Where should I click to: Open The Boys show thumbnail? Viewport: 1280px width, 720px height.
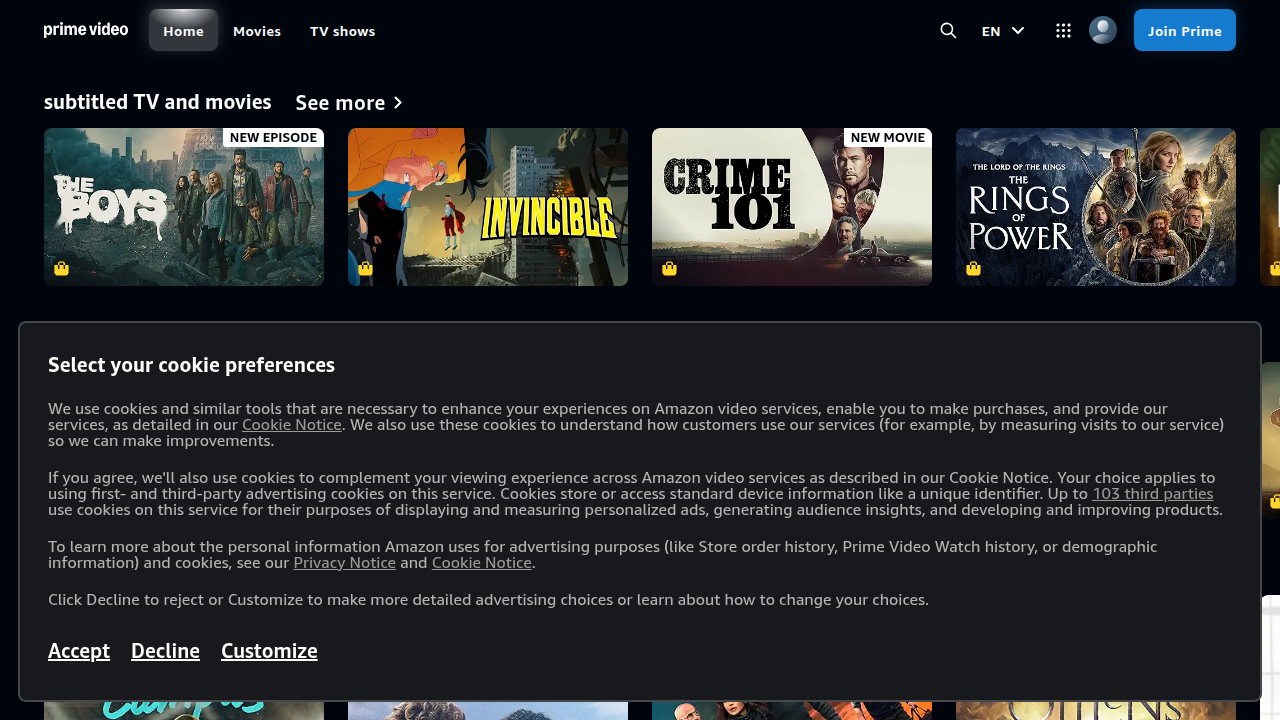click(184, 207)
